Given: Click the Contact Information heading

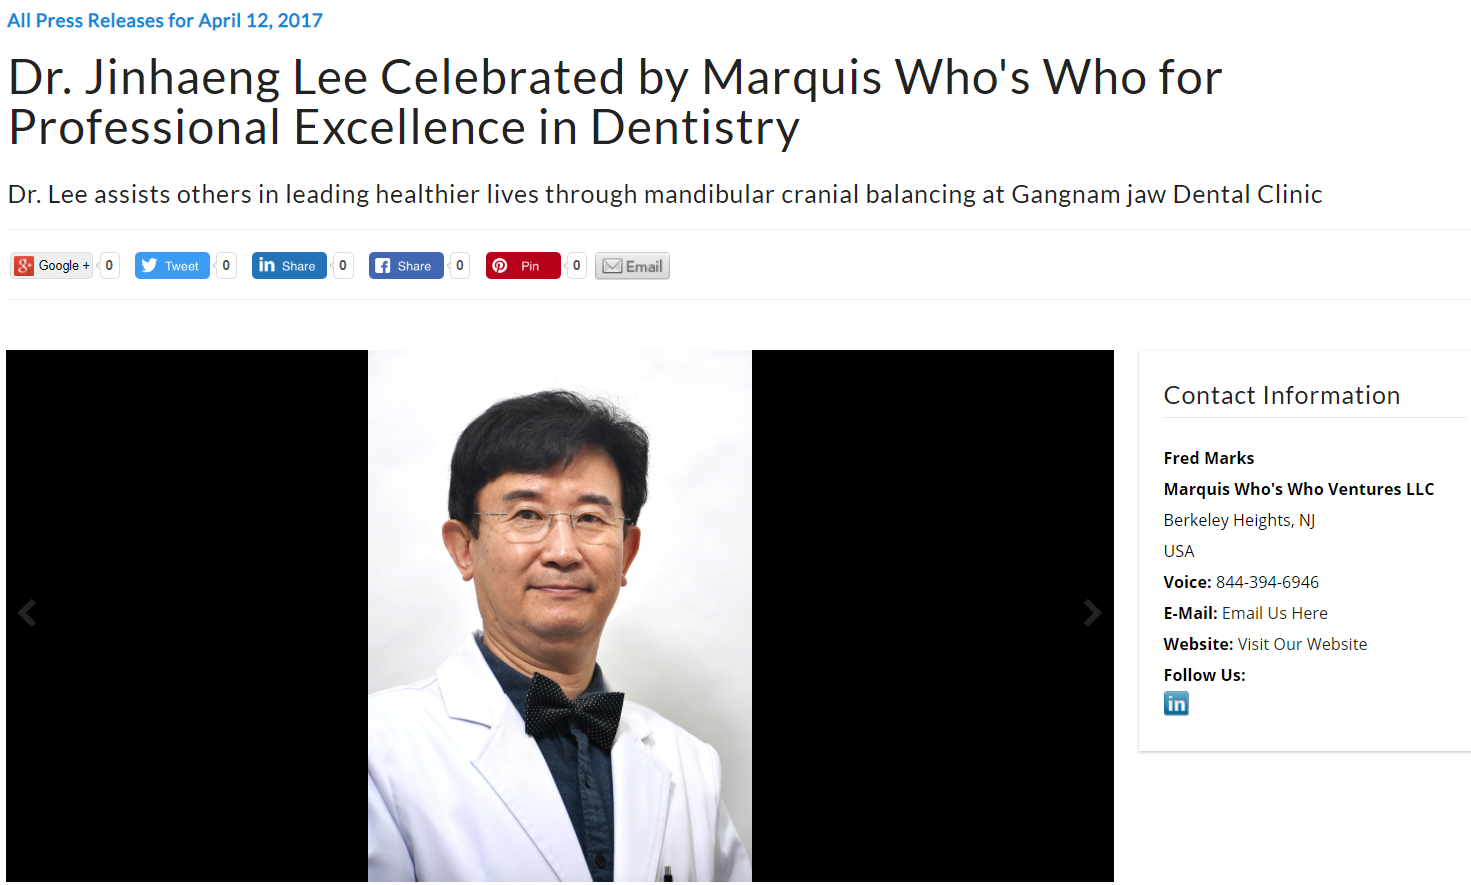Looking at the screenshot, I should coord(1282,395).
